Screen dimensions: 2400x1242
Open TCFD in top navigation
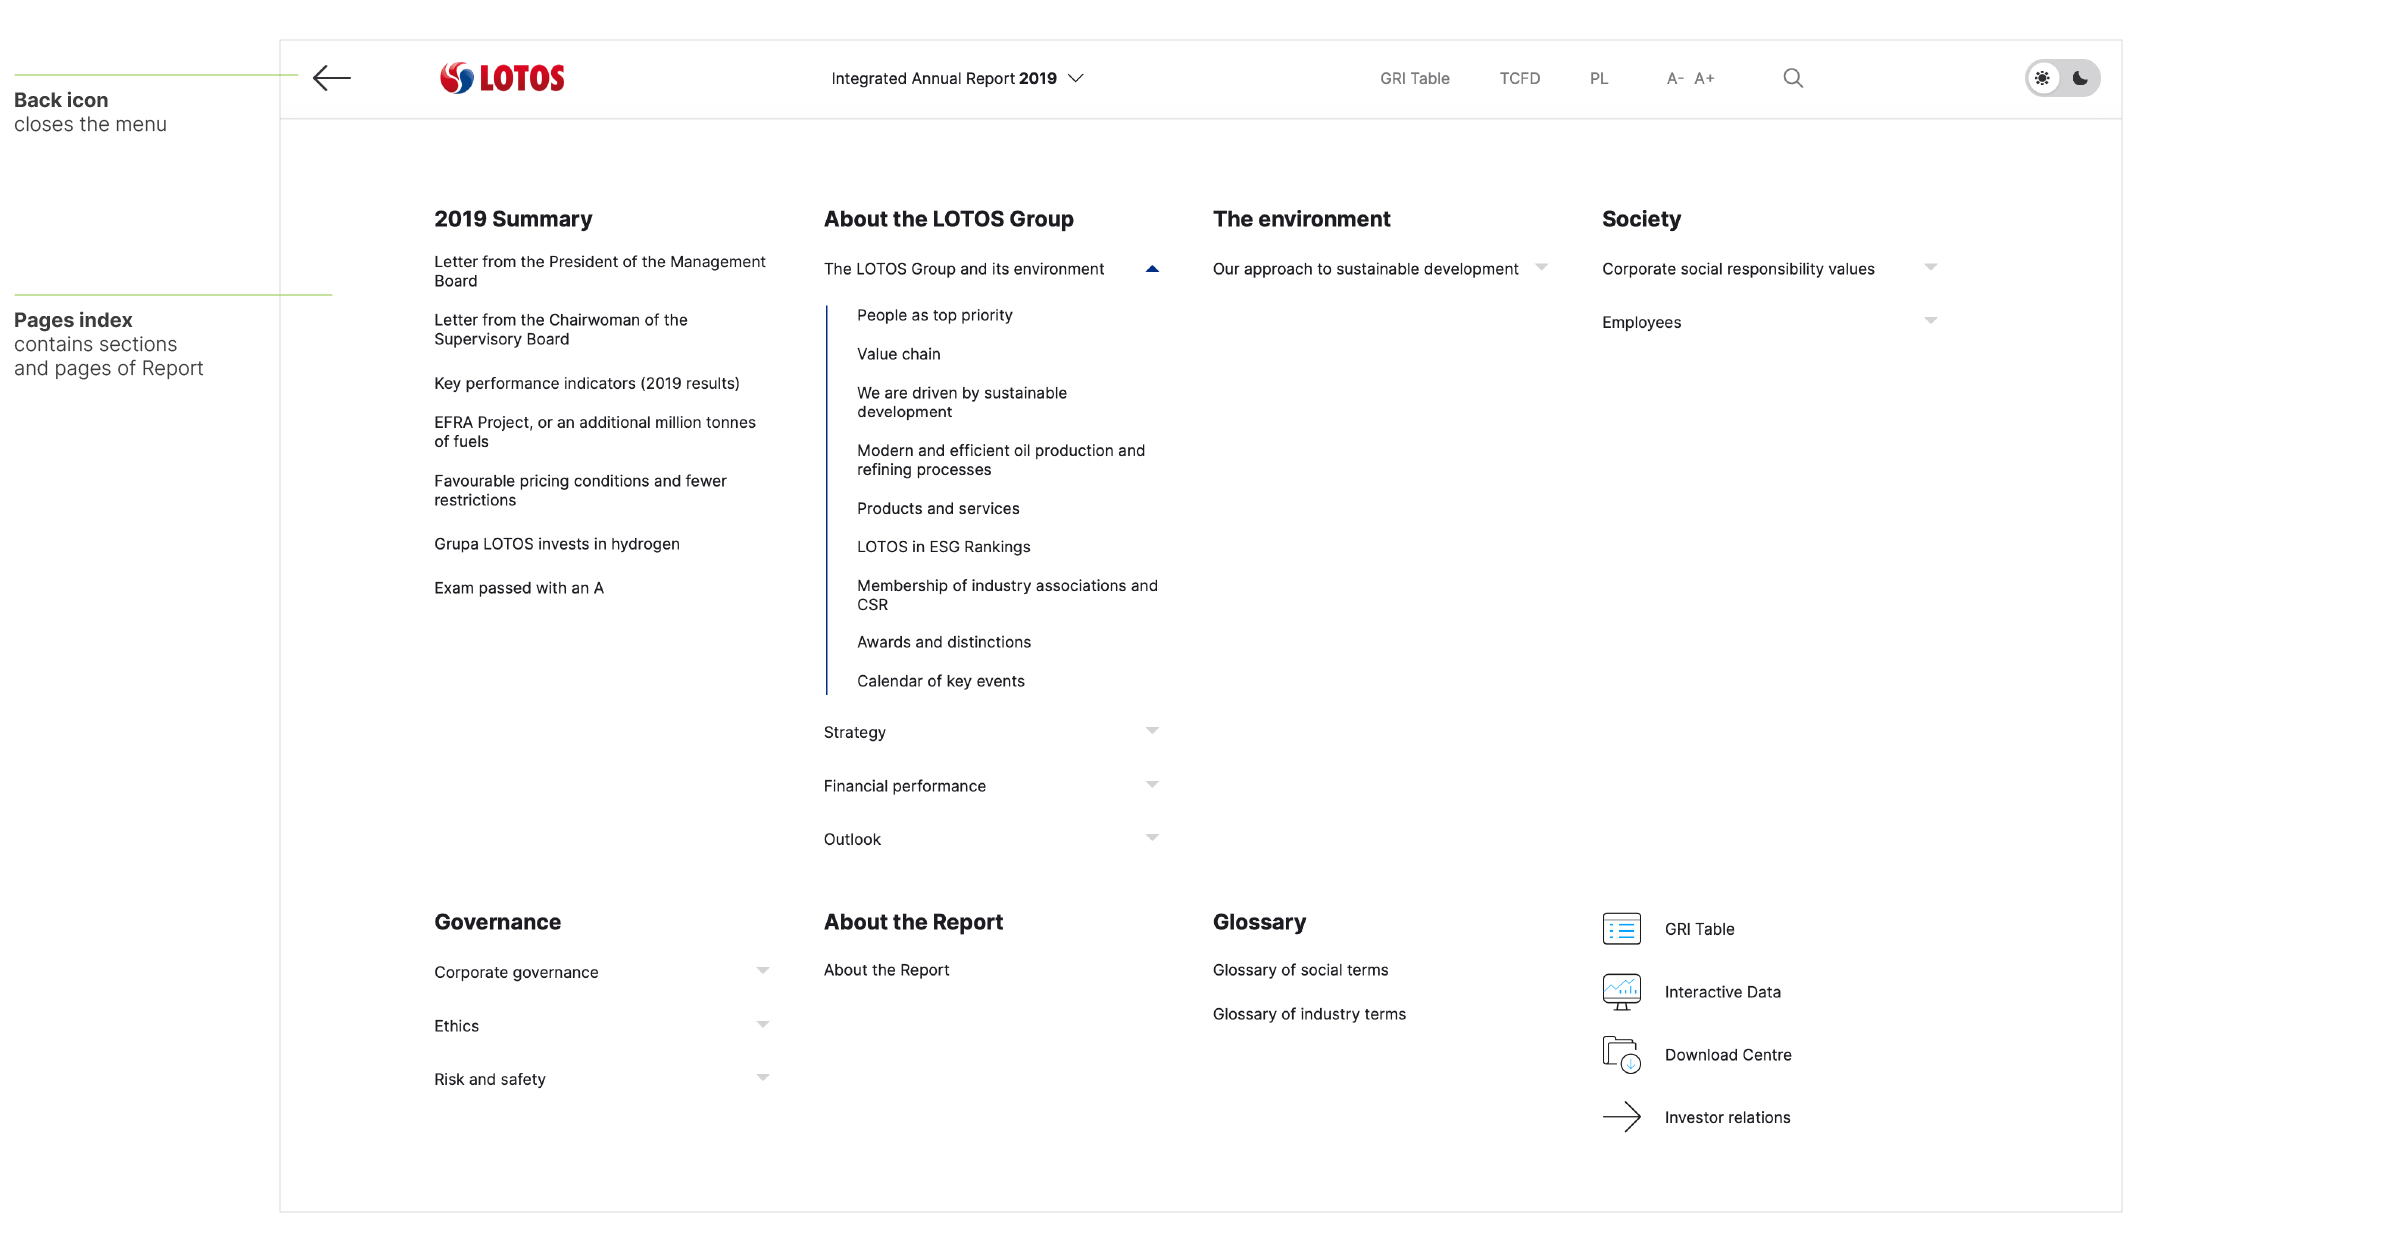(x=1519, y=78)
